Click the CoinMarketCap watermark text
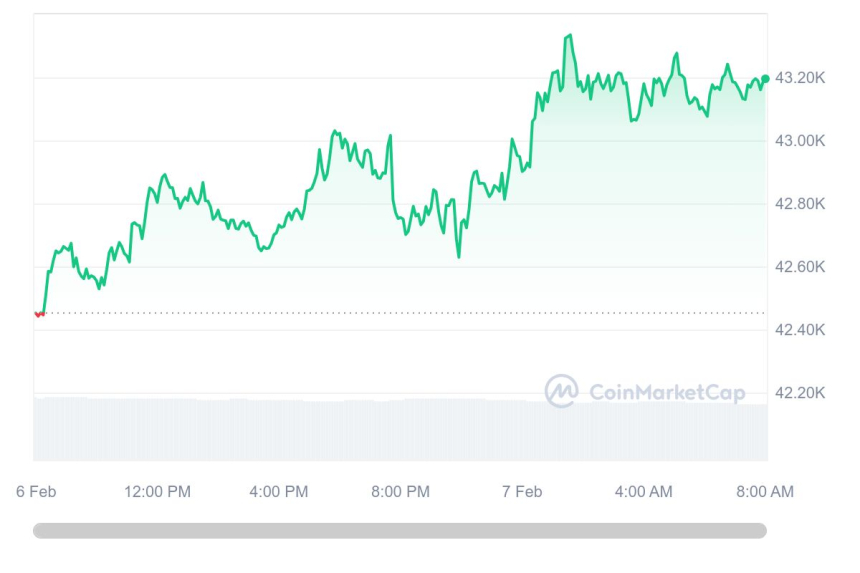Screen dimensions: 860x573 667,393
